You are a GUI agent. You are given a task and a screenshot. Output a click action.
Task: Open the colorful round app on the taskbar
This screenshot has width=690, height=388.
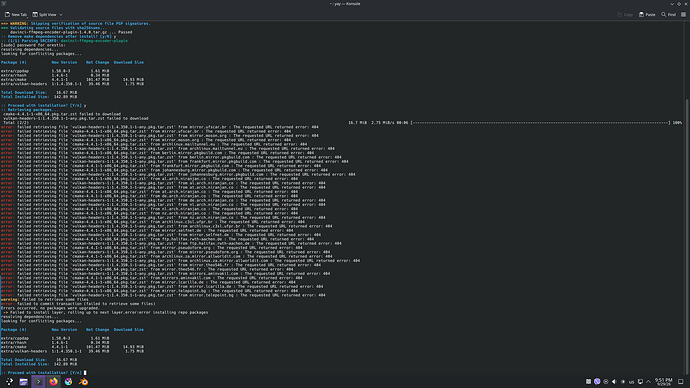tap(68, 382)
